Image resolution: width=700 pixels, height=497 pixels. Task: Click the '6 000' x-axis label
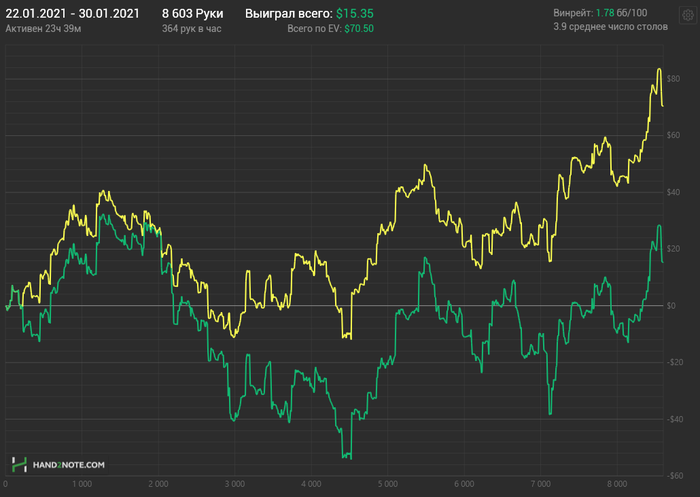click(x=464, y=484)
